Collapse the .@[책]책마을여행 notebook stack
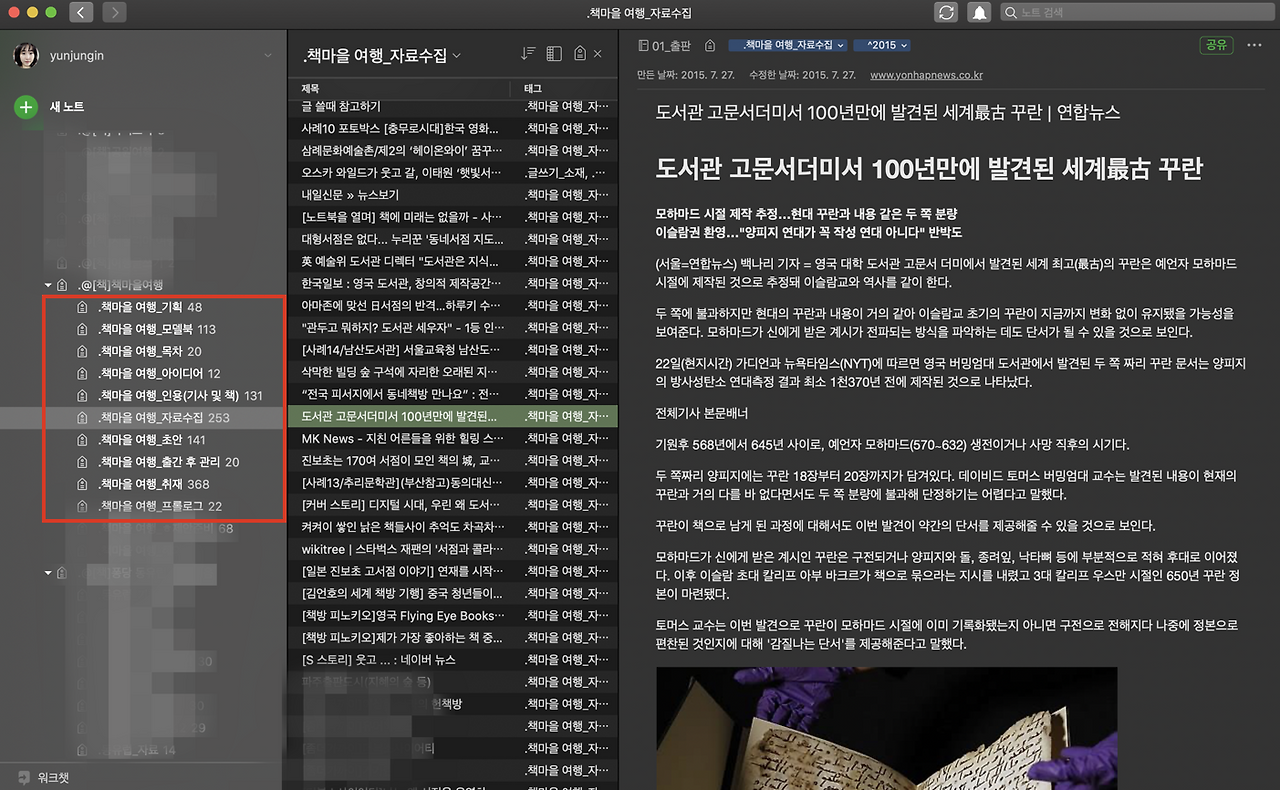 pos(48,286)
